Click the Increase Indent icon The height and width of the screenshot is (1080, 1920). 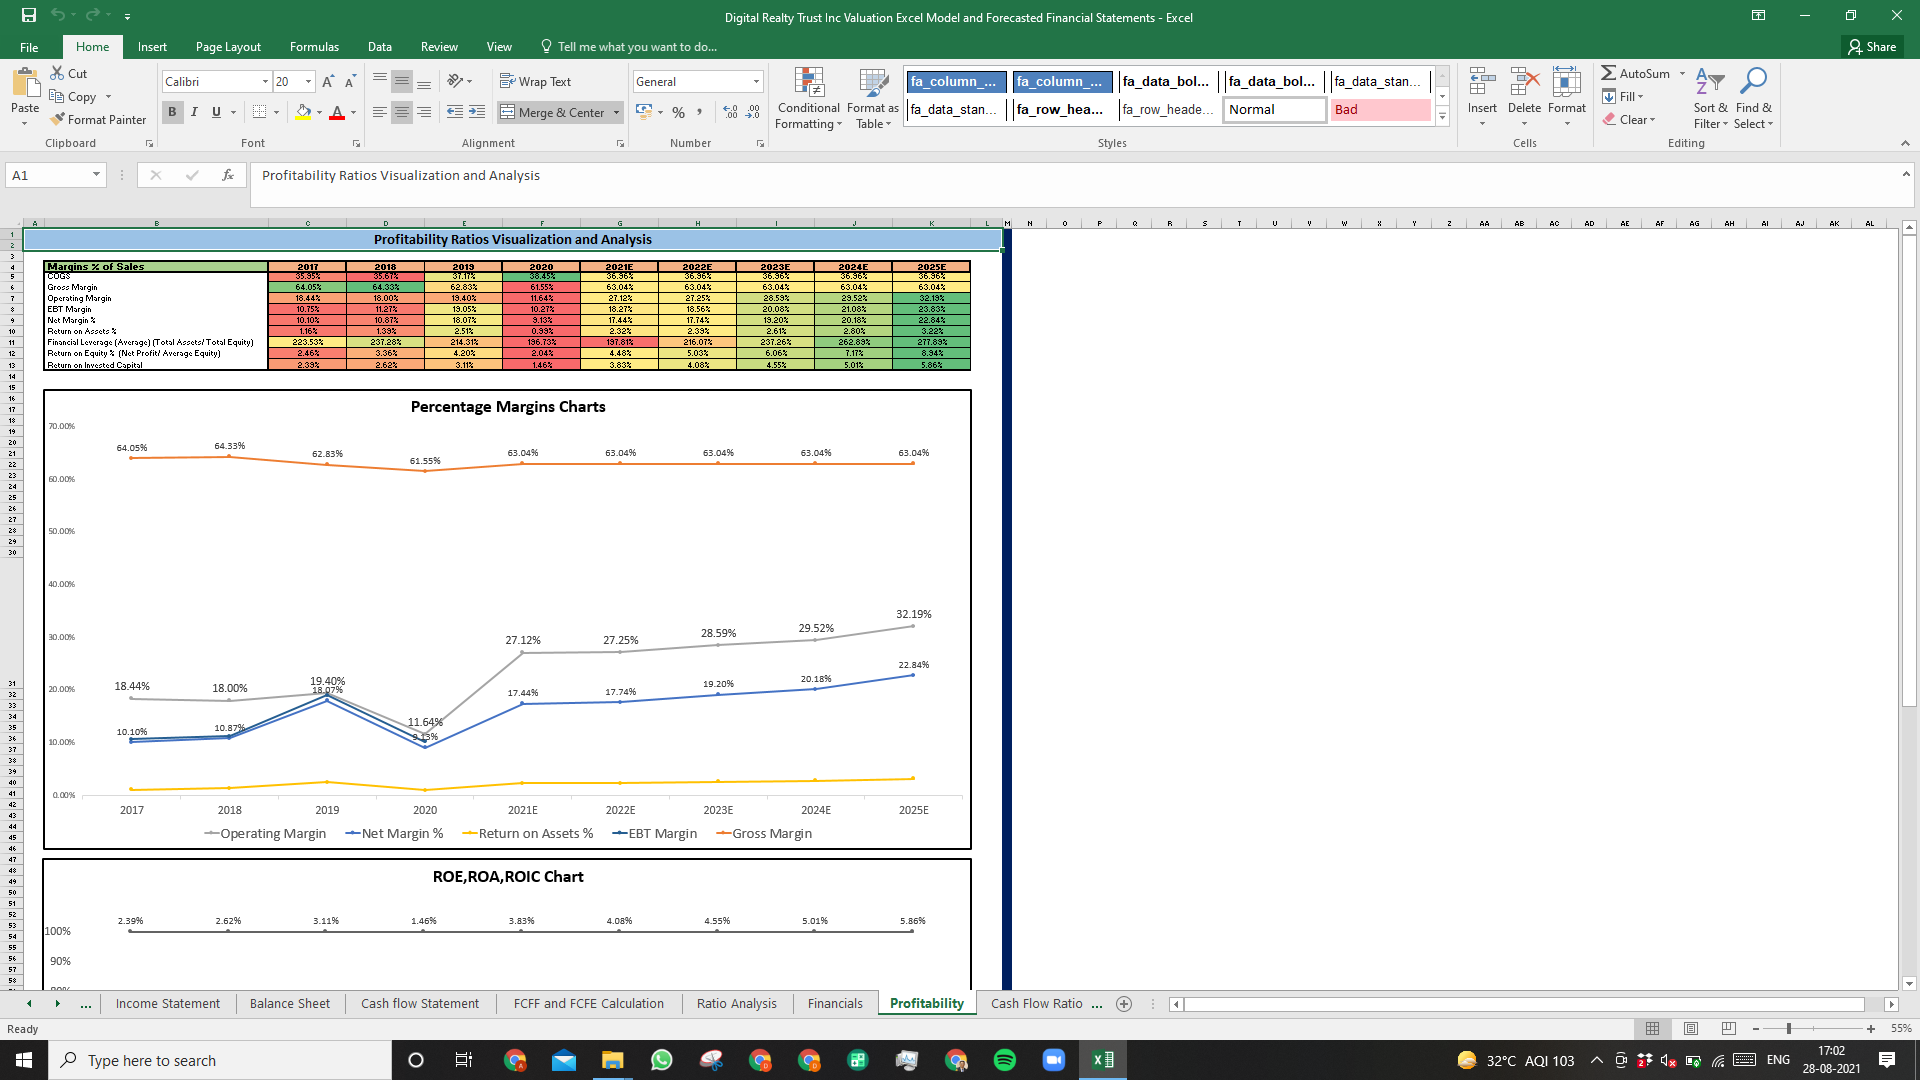click(477, 112)
